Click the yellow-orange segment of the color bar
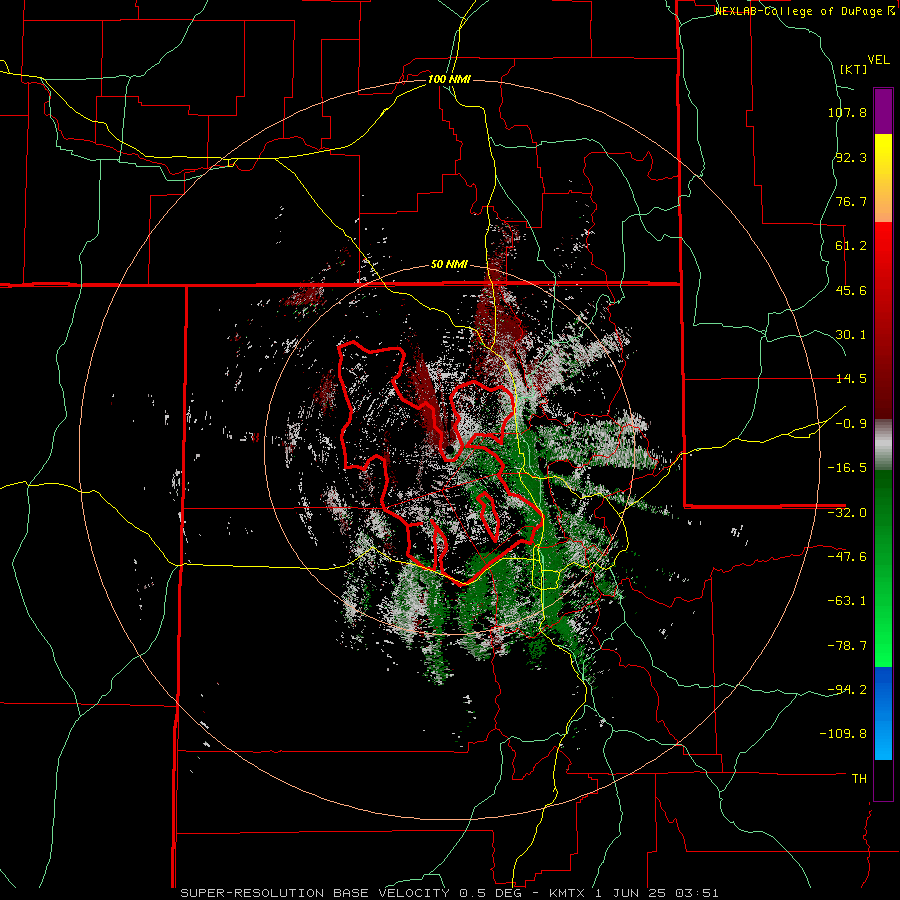This screenshot has width=900, height=900. [883, 178]
